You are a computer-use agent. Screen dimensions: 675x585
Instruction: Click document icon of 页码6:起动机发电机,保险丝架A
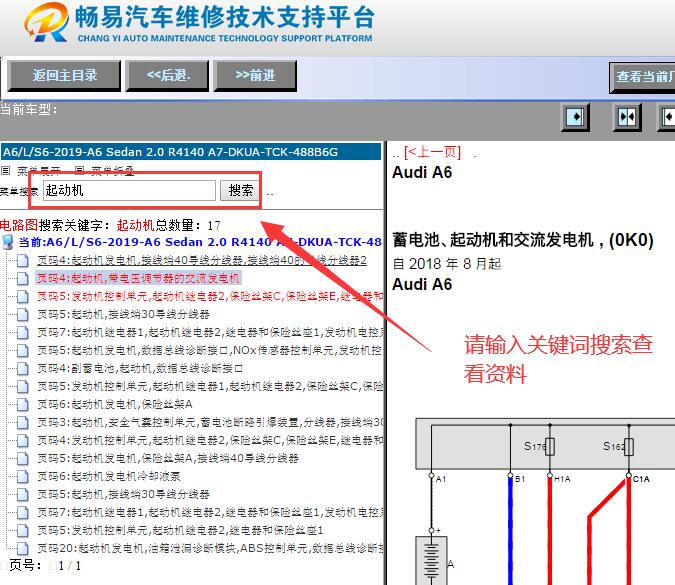click(22, 405)
